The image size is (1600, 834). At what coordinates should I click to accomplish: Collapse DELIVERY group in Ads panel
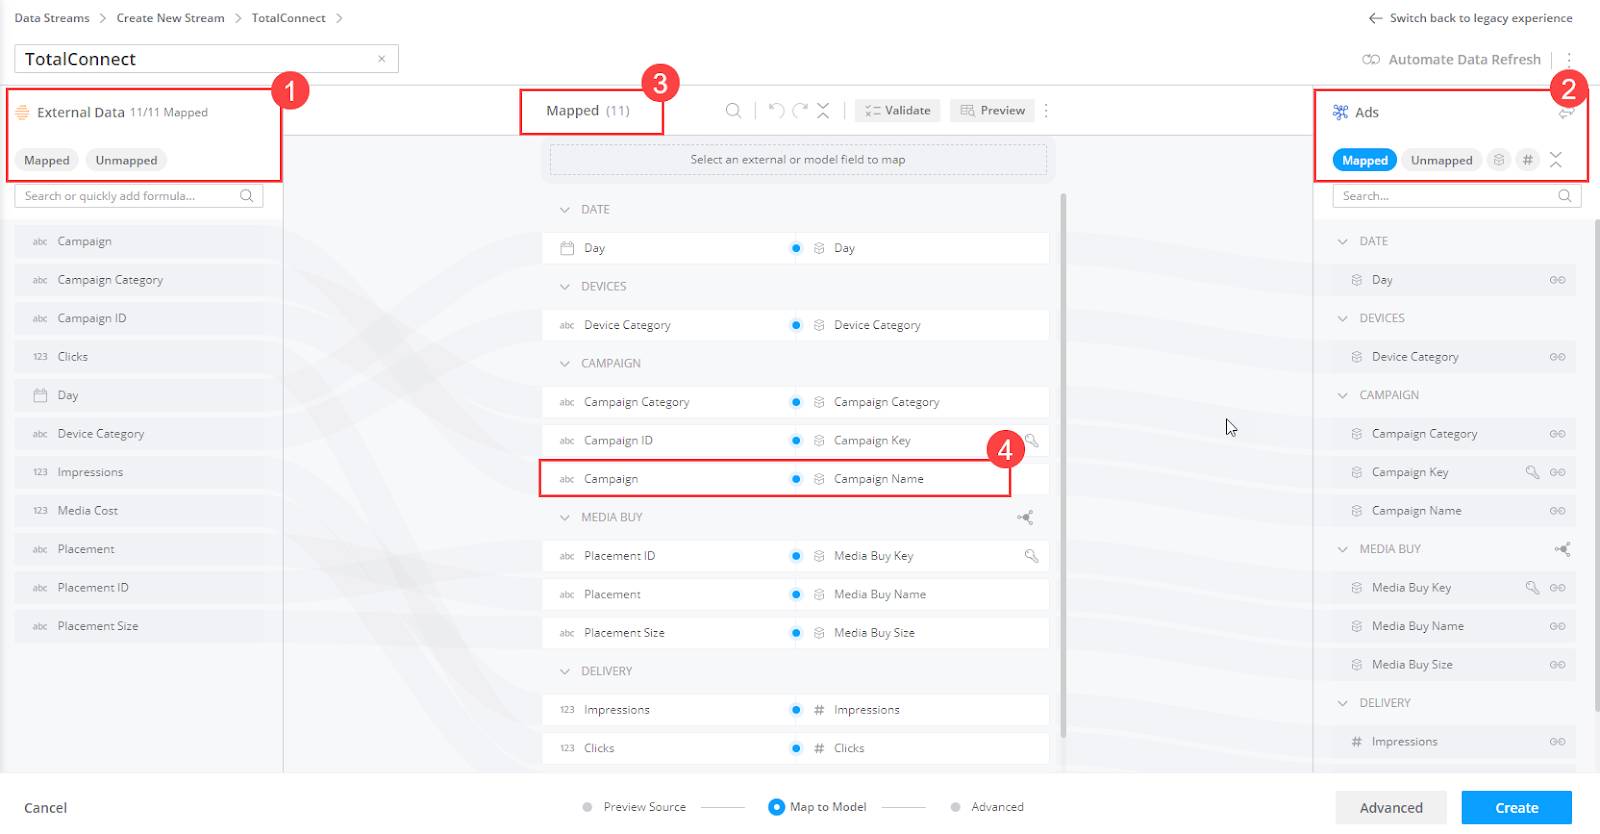[1343, 704]
